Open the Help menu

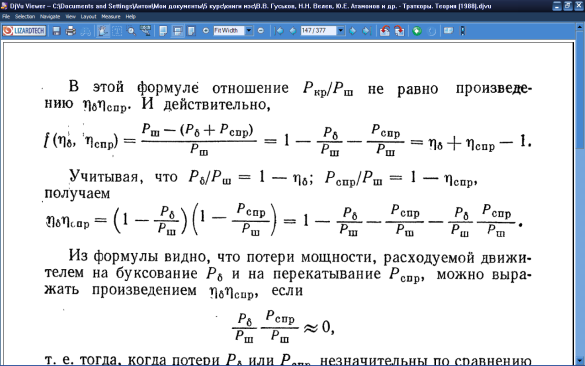click(131, 16)
